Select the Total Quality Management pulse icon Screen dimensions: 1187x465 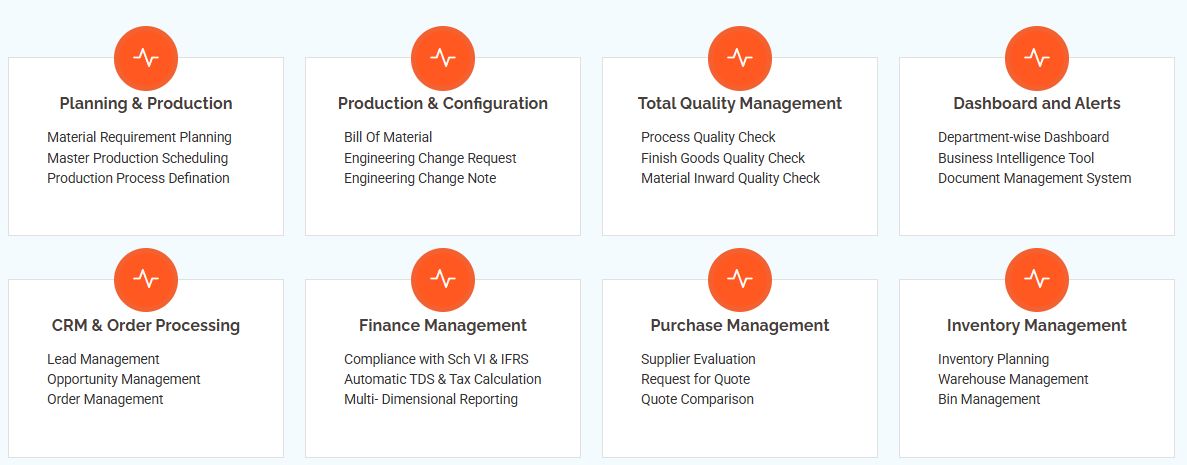pos(740,58)
